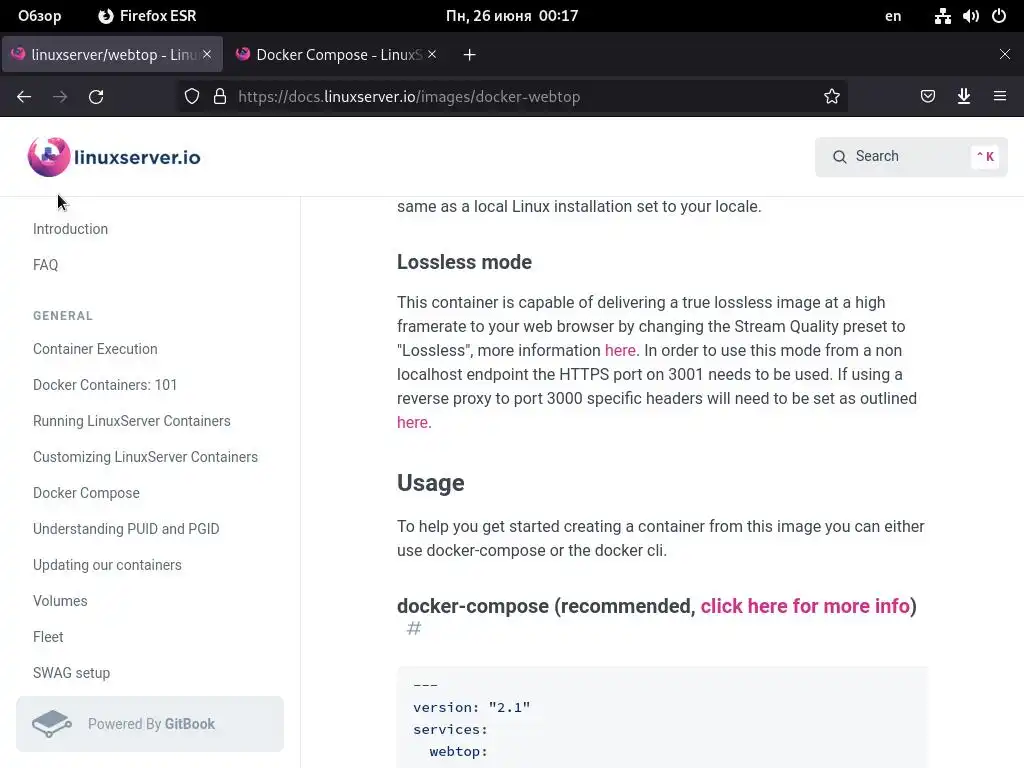Viewport: 1024px width, 768px height.
Task: Open the clock and calendar dropdown
Action: (x=512, y=16)
